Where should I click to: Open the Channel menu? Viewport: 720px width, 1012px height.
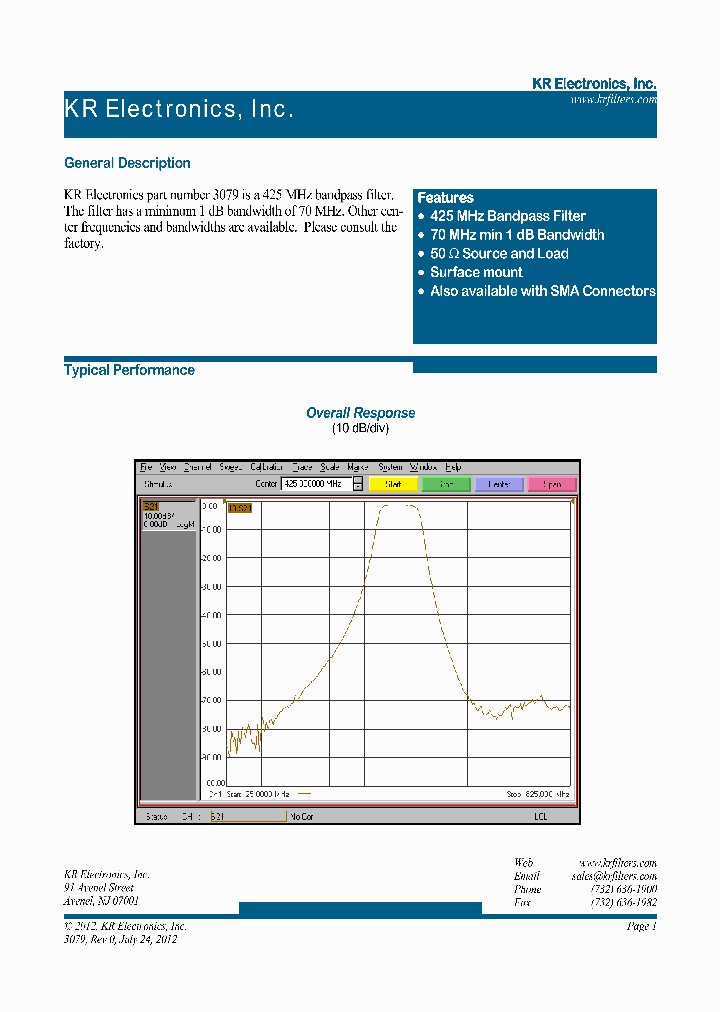[x=197, y=467]
